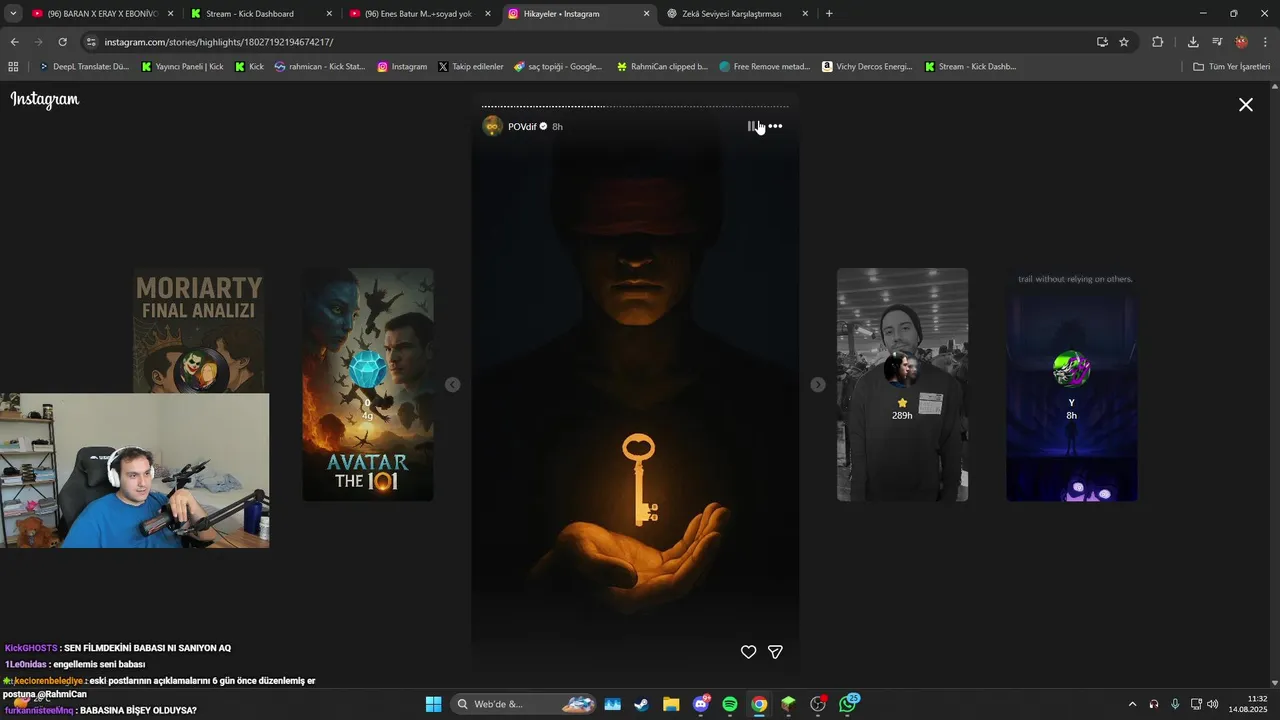Open the Avatar The 101 story thumbnail
This screenshot has width=1280, height=720.
tap(368, 384)
